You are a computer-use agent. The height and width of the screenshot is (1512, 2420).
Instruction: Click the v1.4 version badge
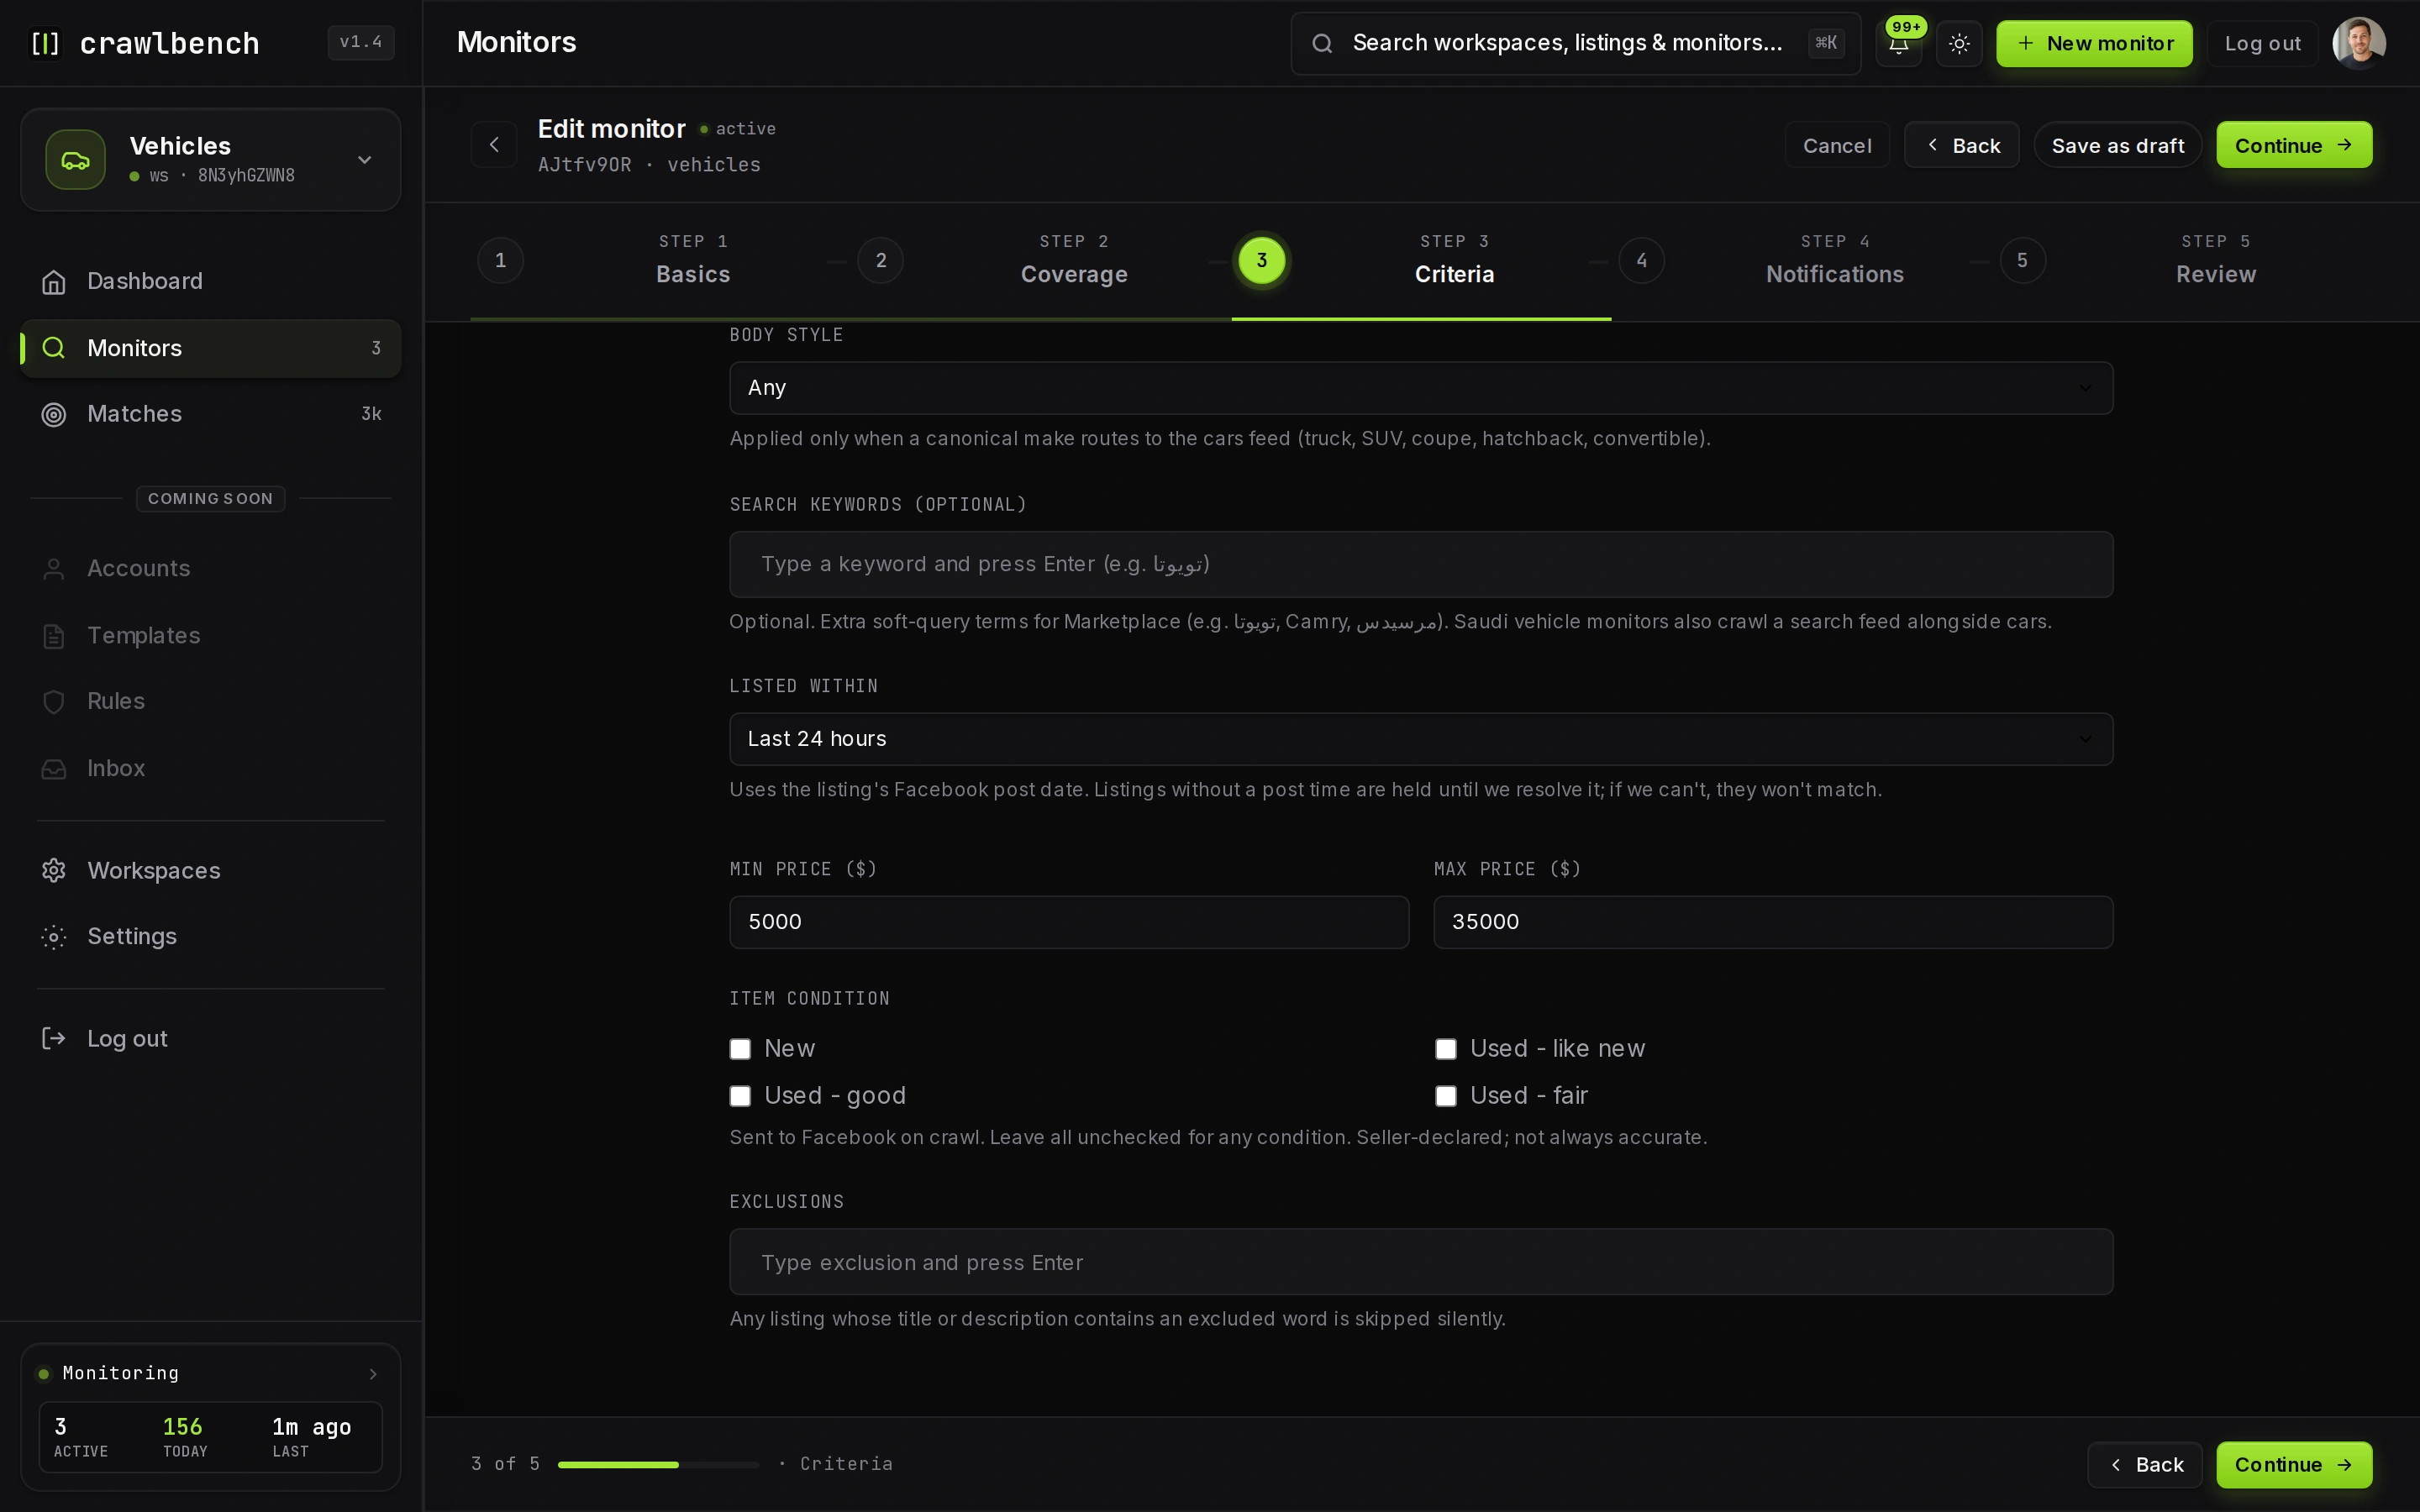(361, 42)
